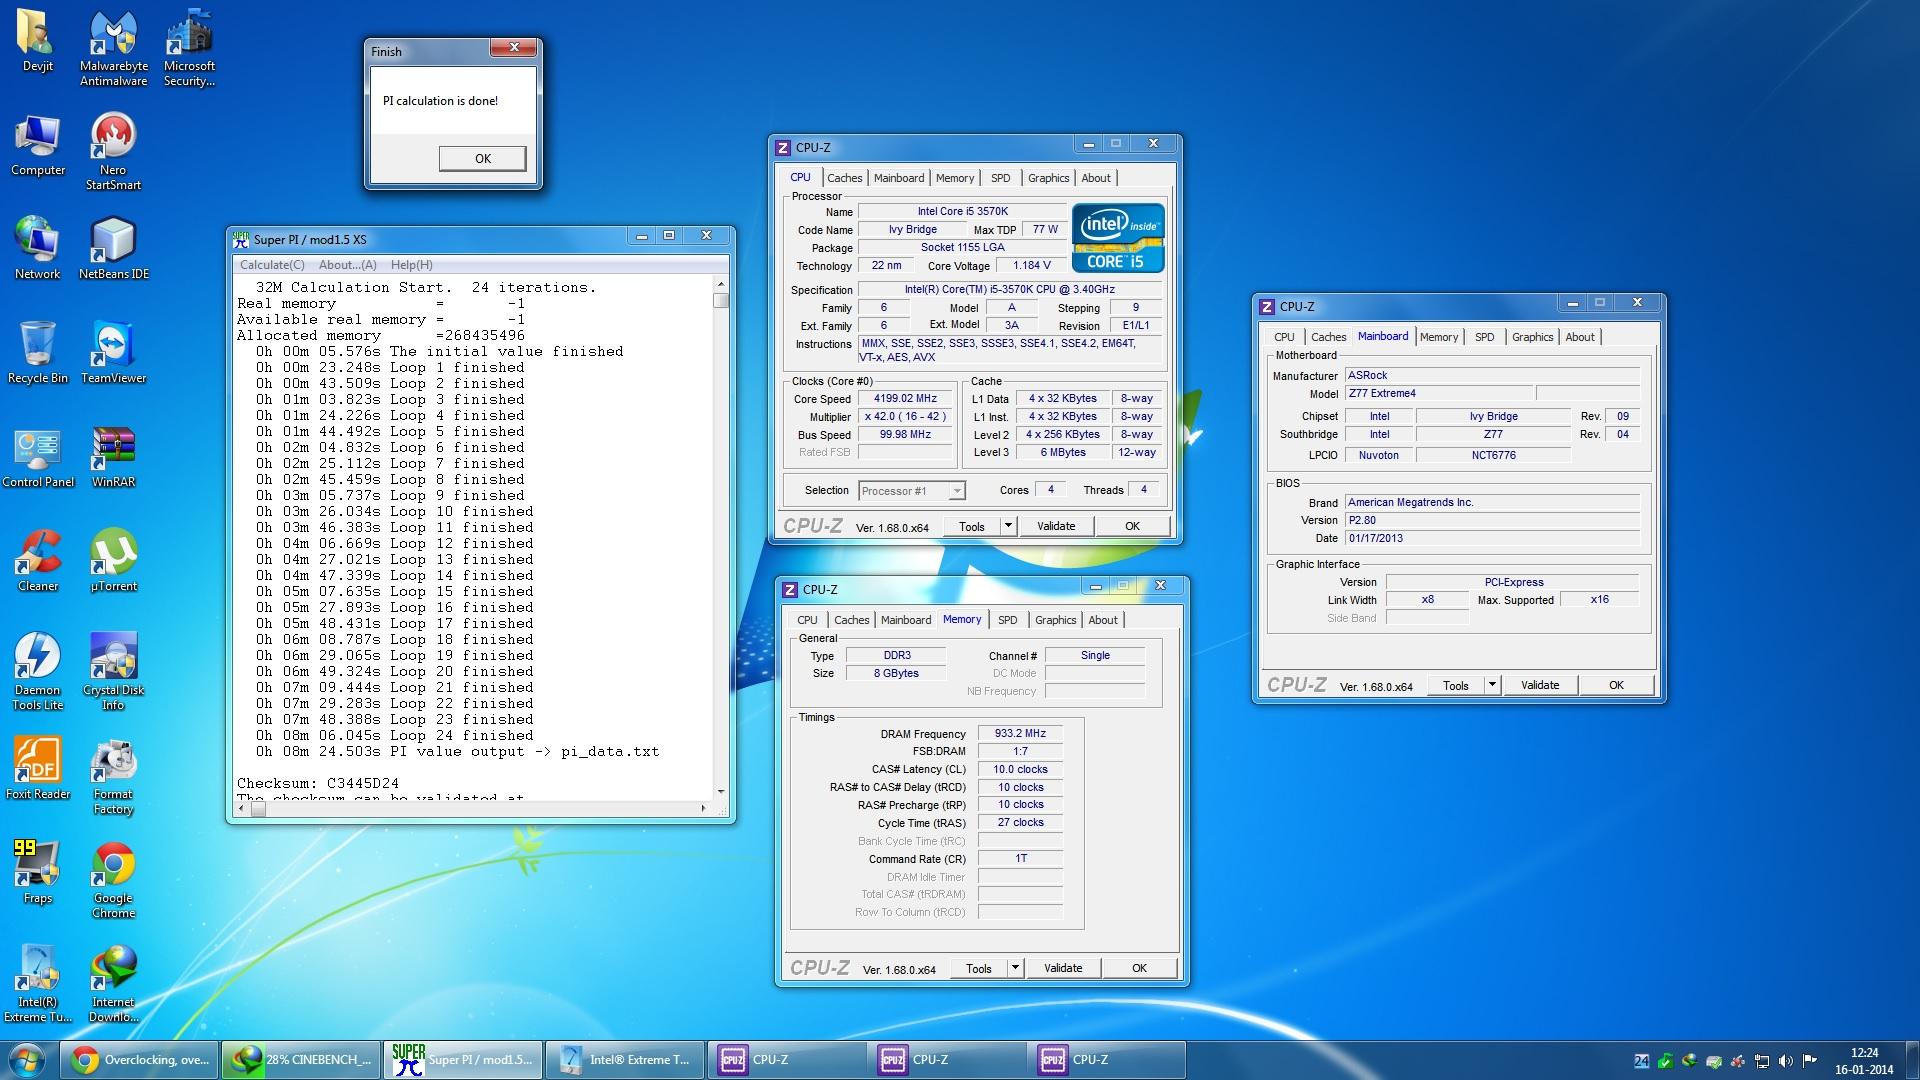Select SPD tab in top CPU-Z window
Viewport: 1920px width, 1080px height.
click(1000, 178)
